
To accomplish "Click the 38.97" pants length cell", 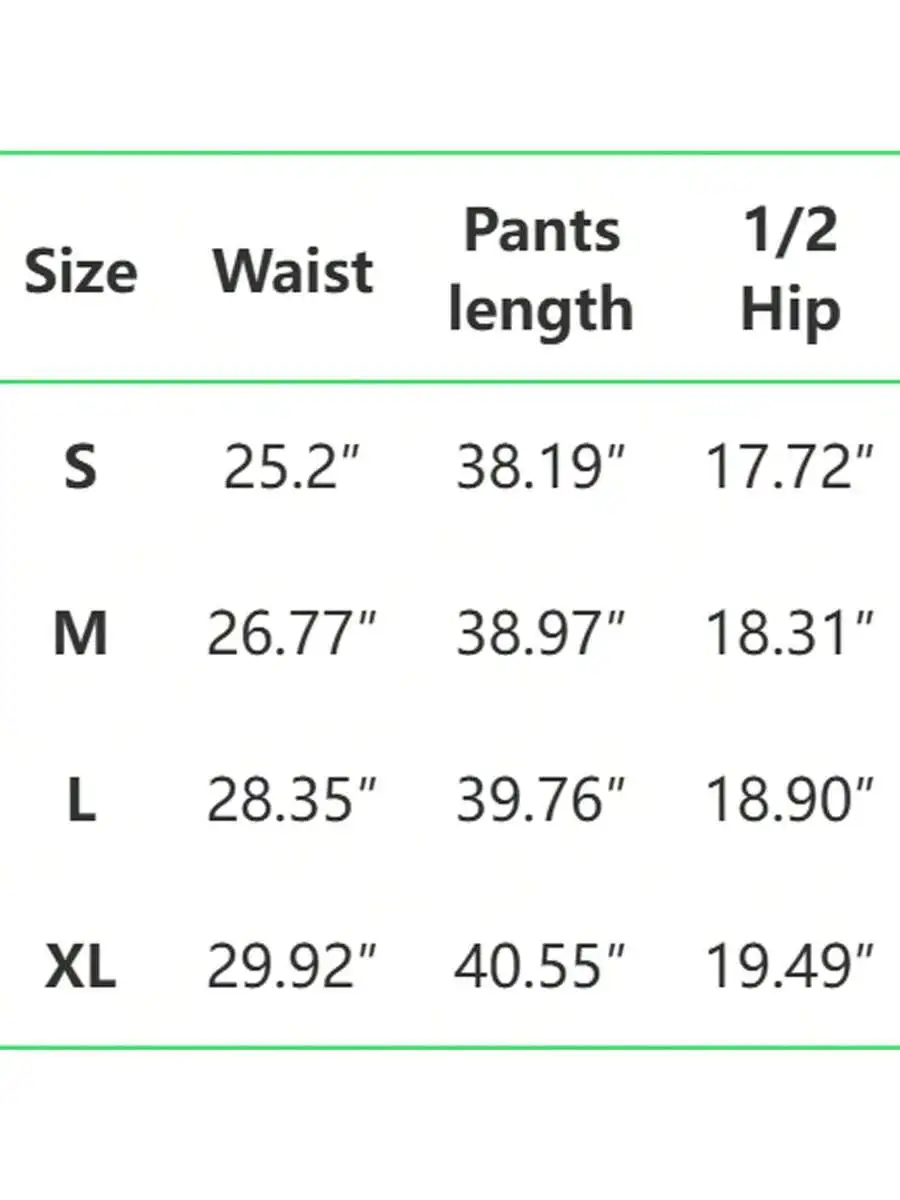I will tap(540, 633).
